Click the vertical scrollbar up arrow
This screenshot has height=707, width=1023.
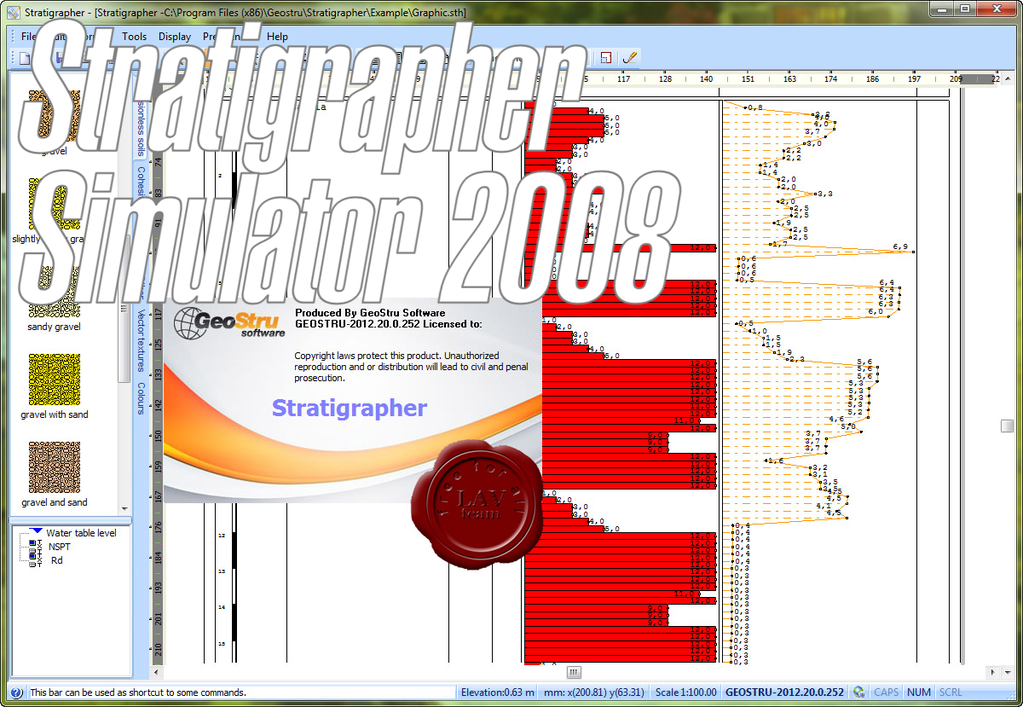pyautogui.click(x=1007, y=79)
